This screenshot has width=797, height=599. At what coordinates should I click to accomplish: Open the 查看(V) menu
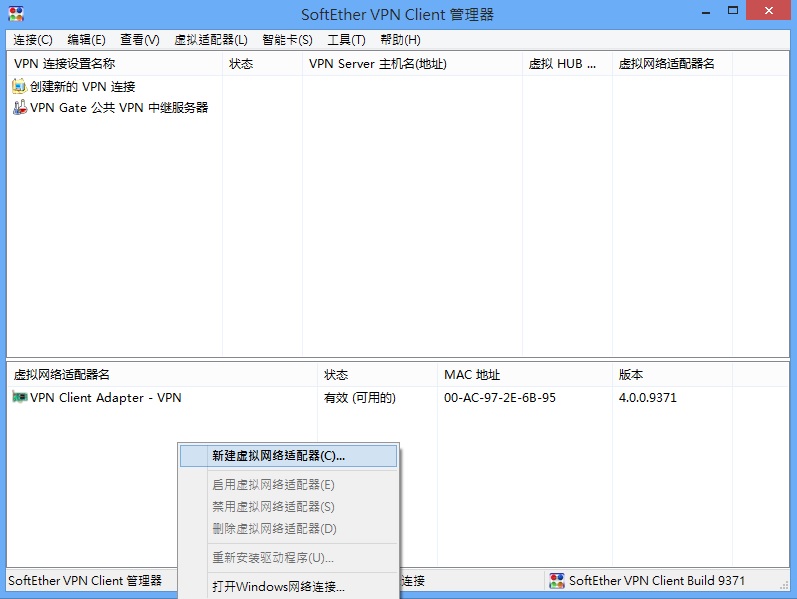(140, 40)
